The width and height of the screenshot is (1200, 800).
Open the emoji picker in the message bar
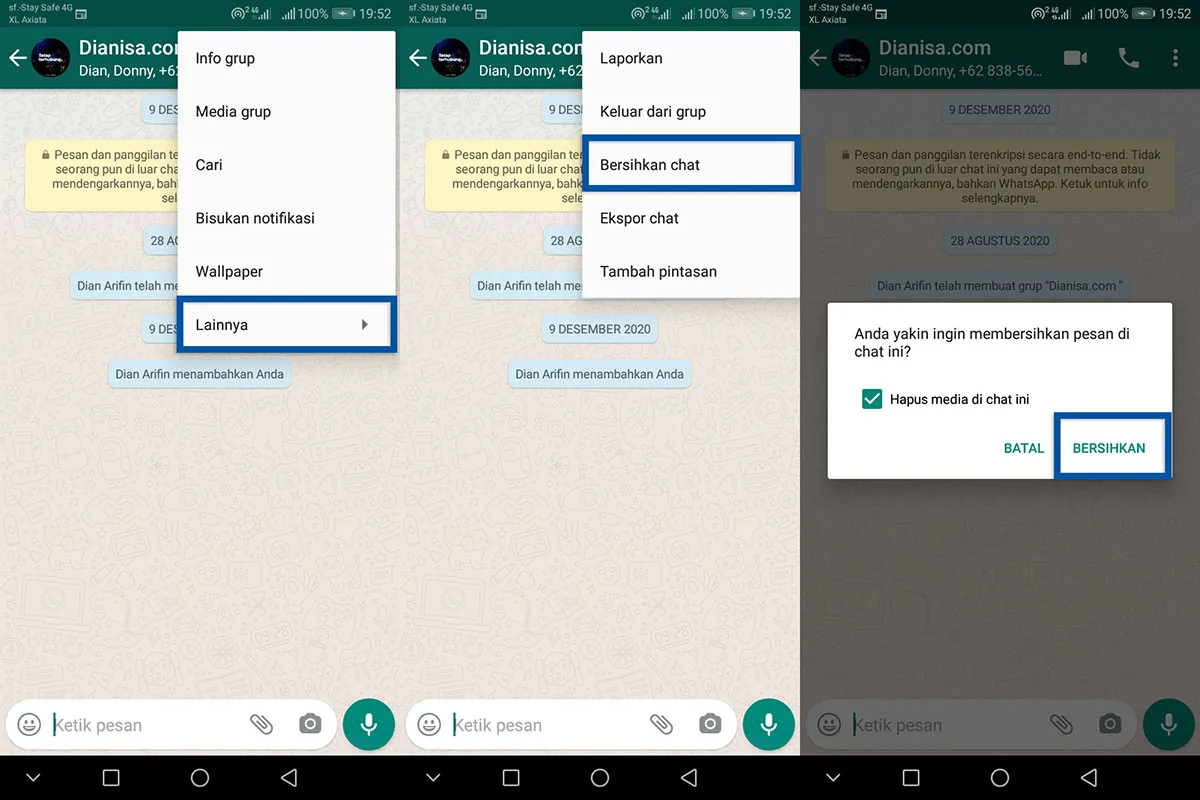click(28, 724)
